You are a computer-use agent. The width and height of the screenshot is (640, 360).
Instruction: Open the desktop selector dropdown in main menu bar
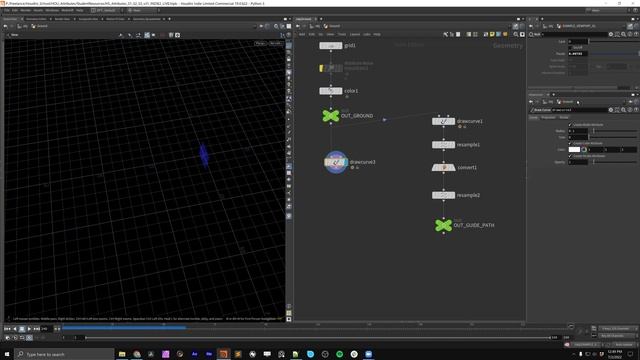(x=106, y=10)
